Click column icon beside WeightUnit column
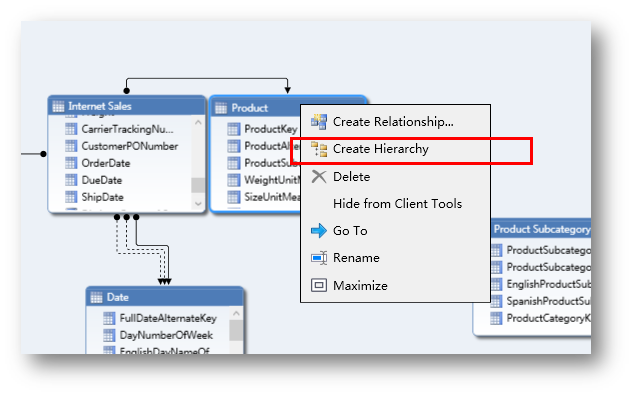This screenshot has width=633, height=396. tap(234, 180)
